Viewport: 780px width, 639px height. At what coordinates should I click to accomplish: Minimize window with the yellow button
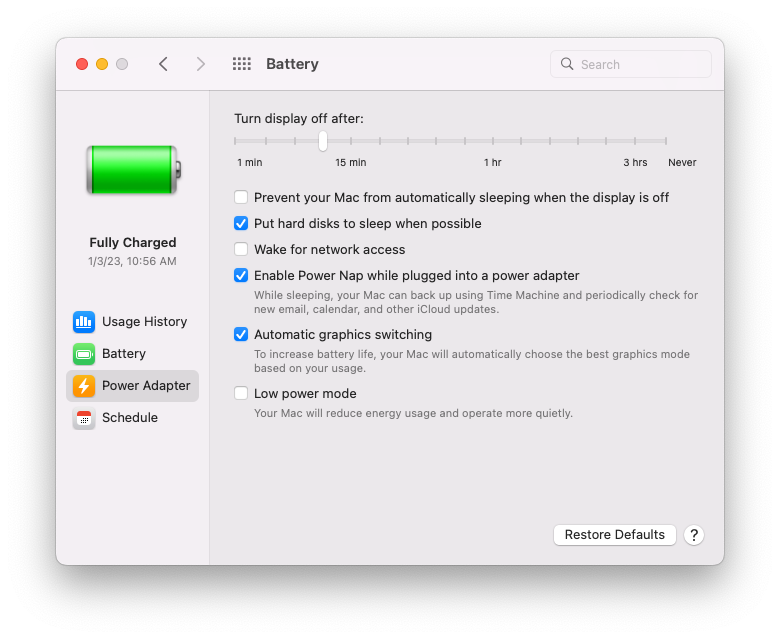[102, 64]
